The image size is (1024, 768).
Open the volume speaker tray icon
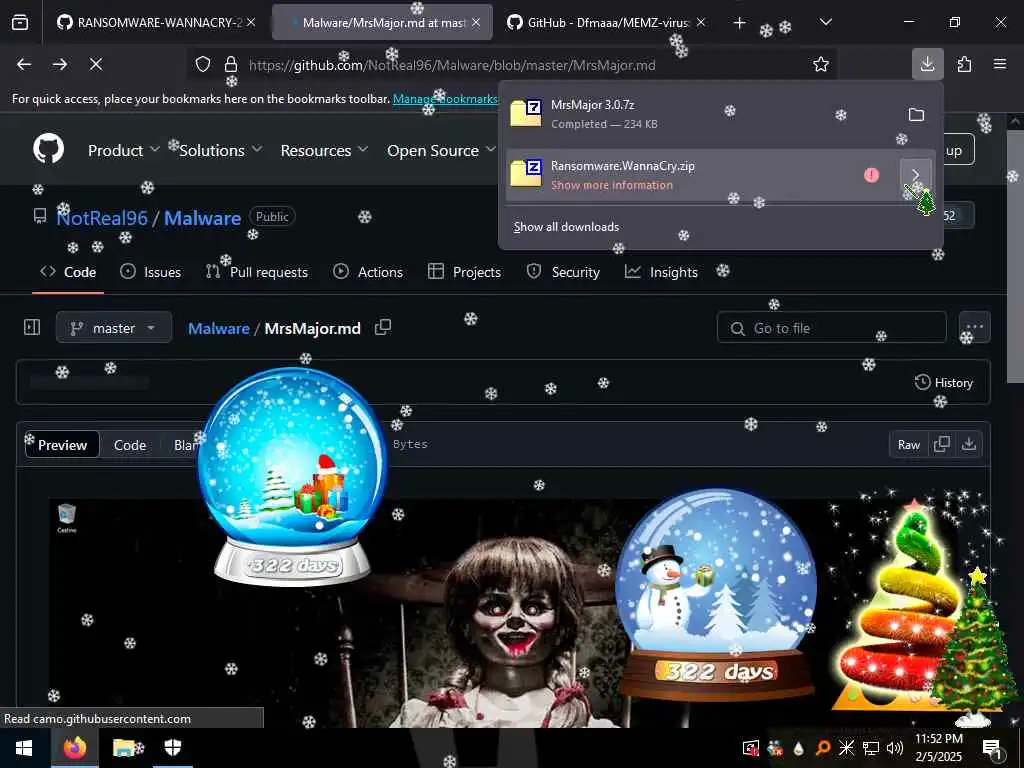pos(895,748)
